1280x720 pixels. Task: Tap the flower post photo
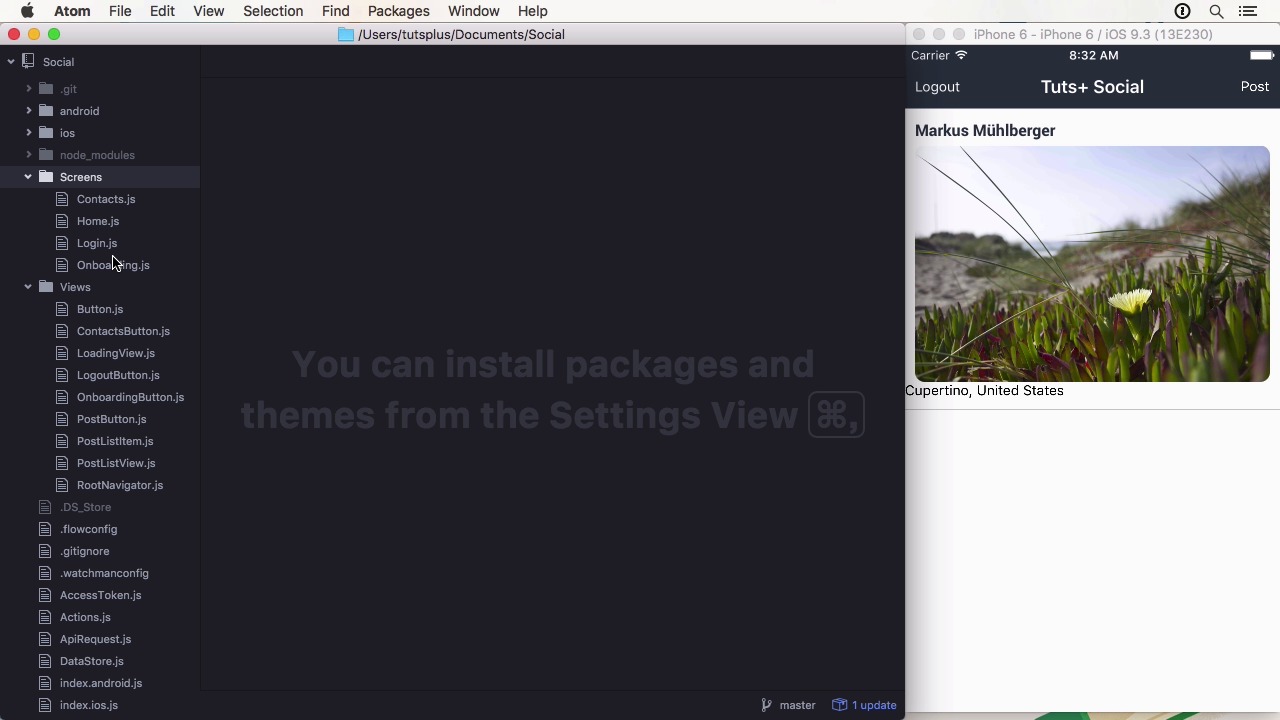1092,264
